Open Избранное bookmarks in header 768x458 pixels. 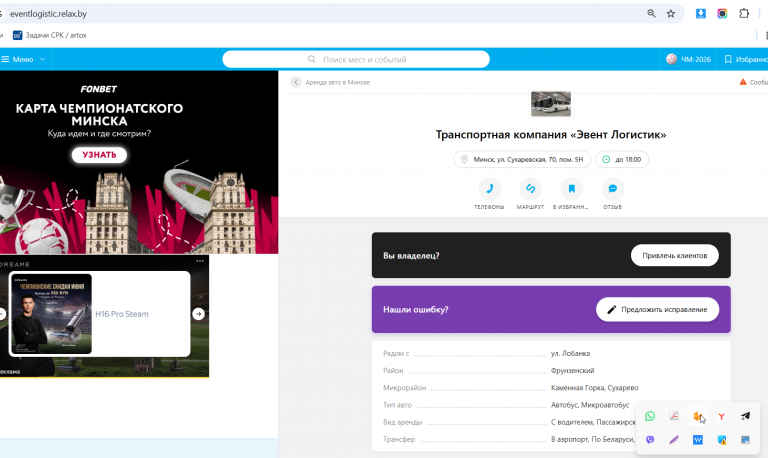click(x=745, y=59)
